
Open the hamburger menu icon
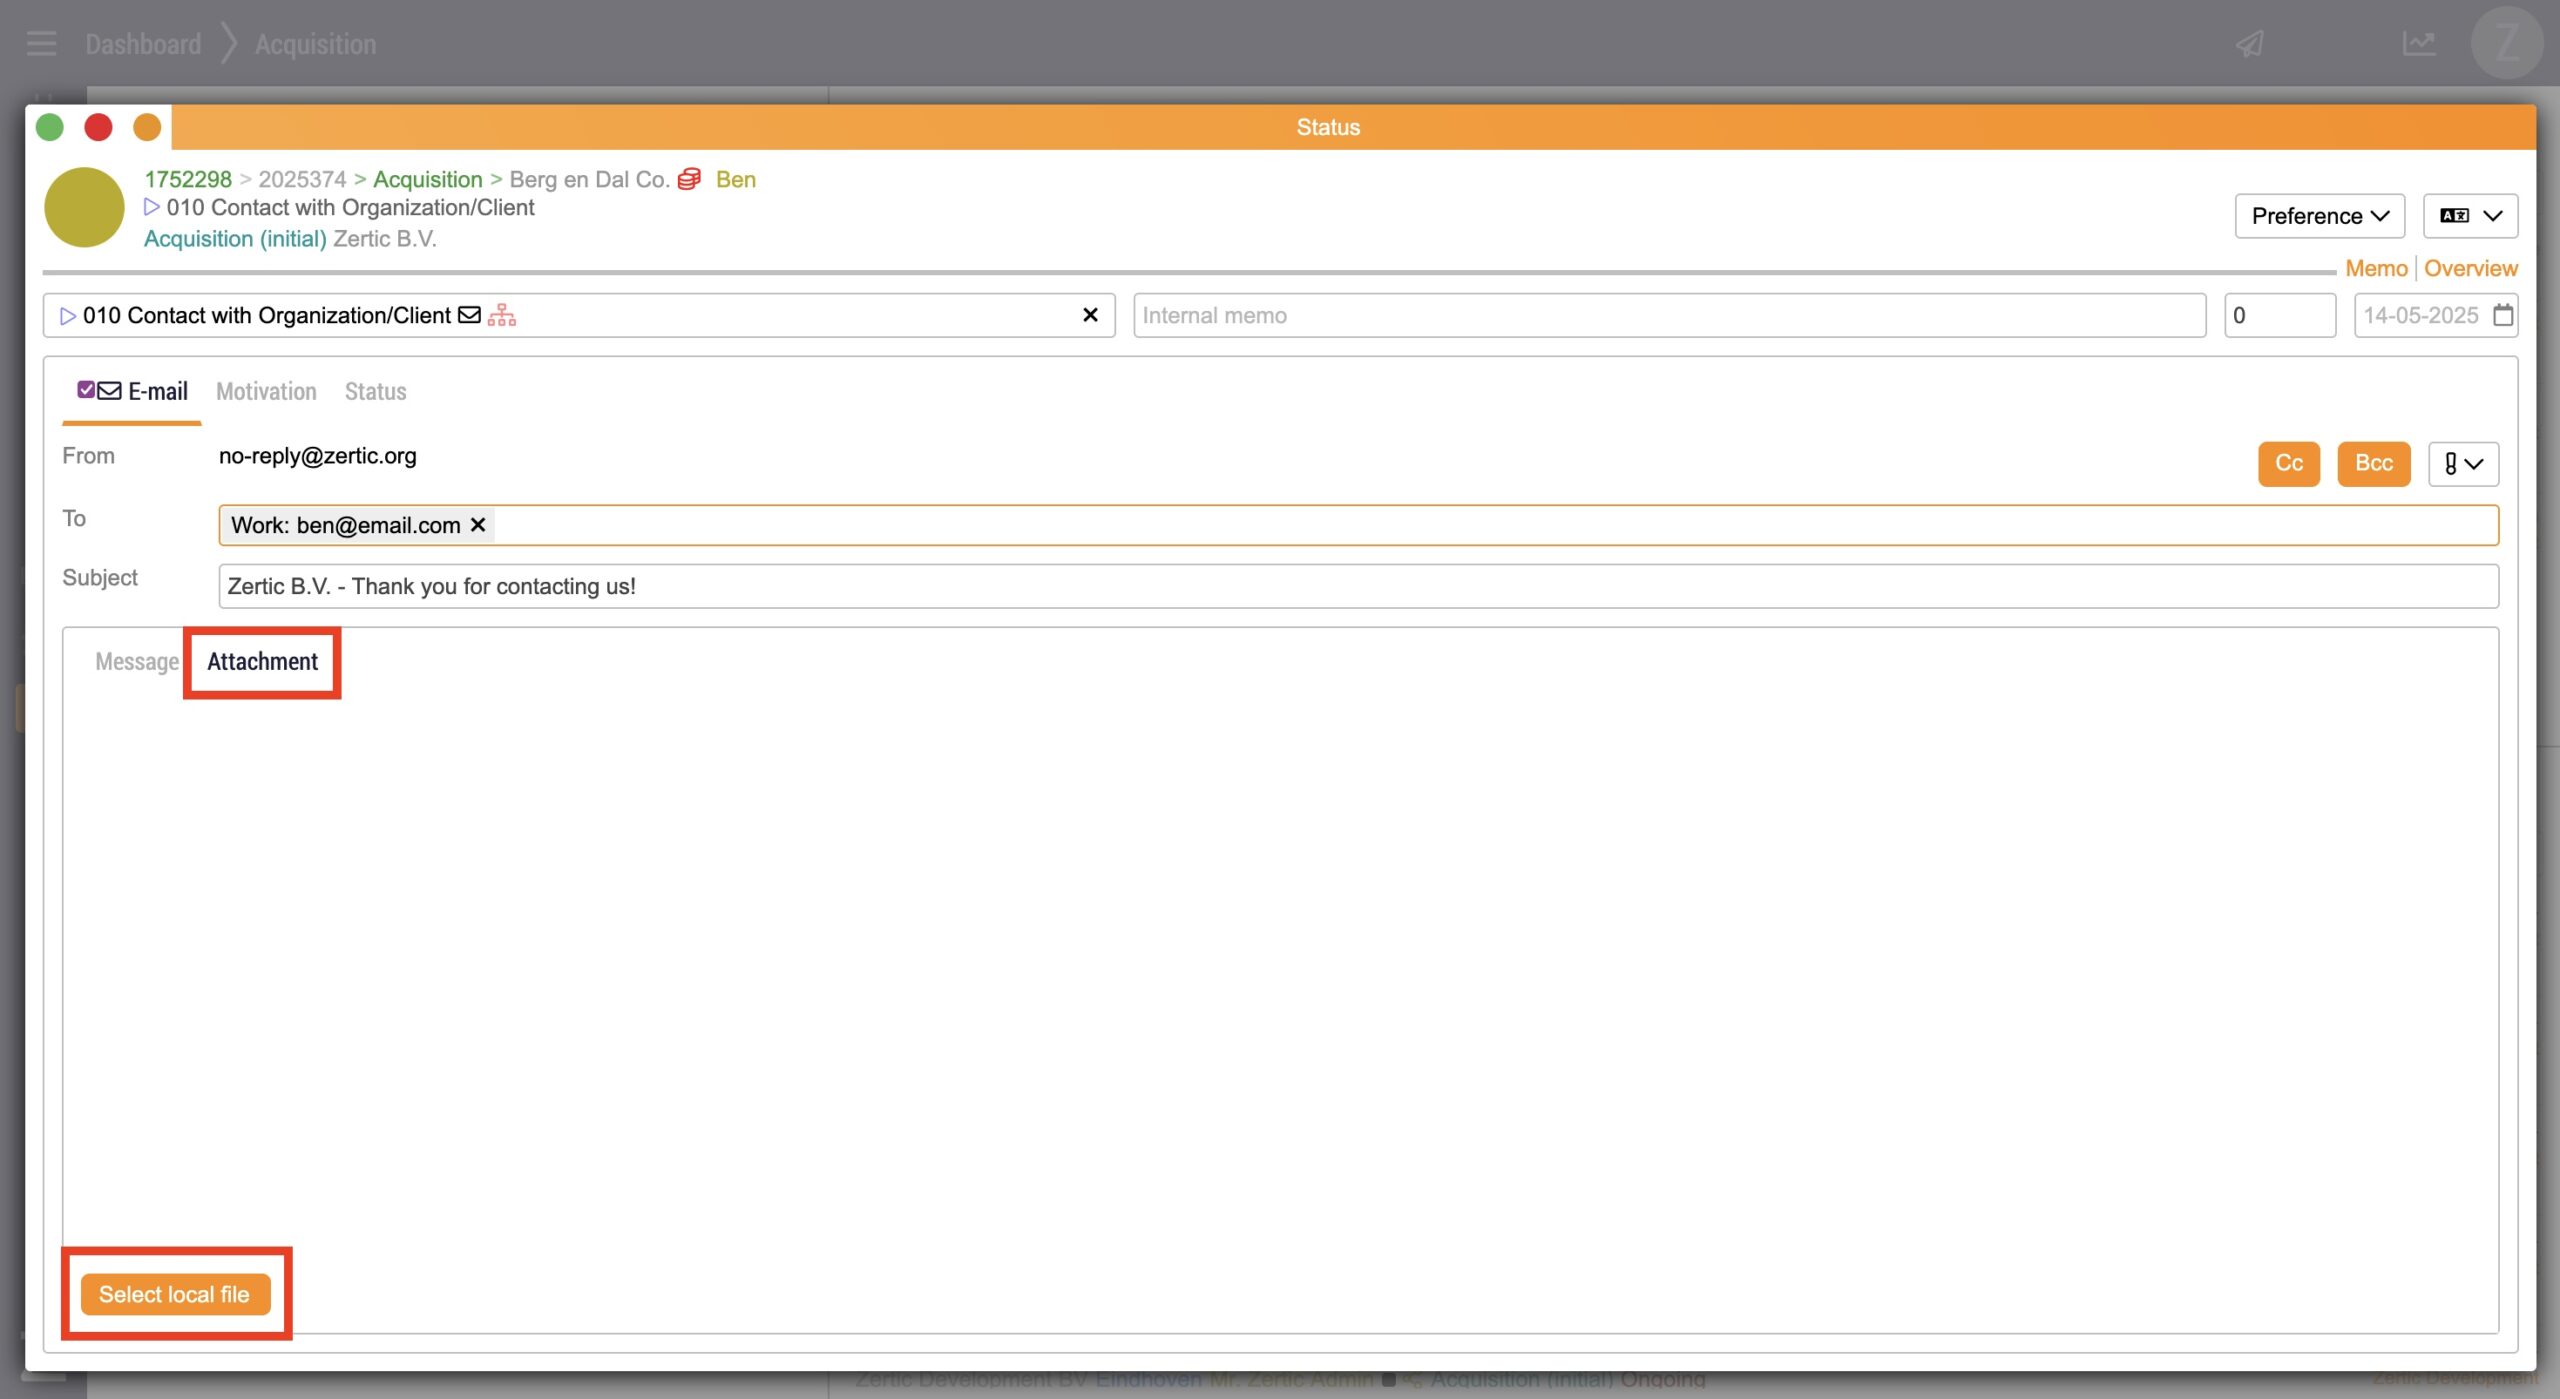[x=41, y=44]
